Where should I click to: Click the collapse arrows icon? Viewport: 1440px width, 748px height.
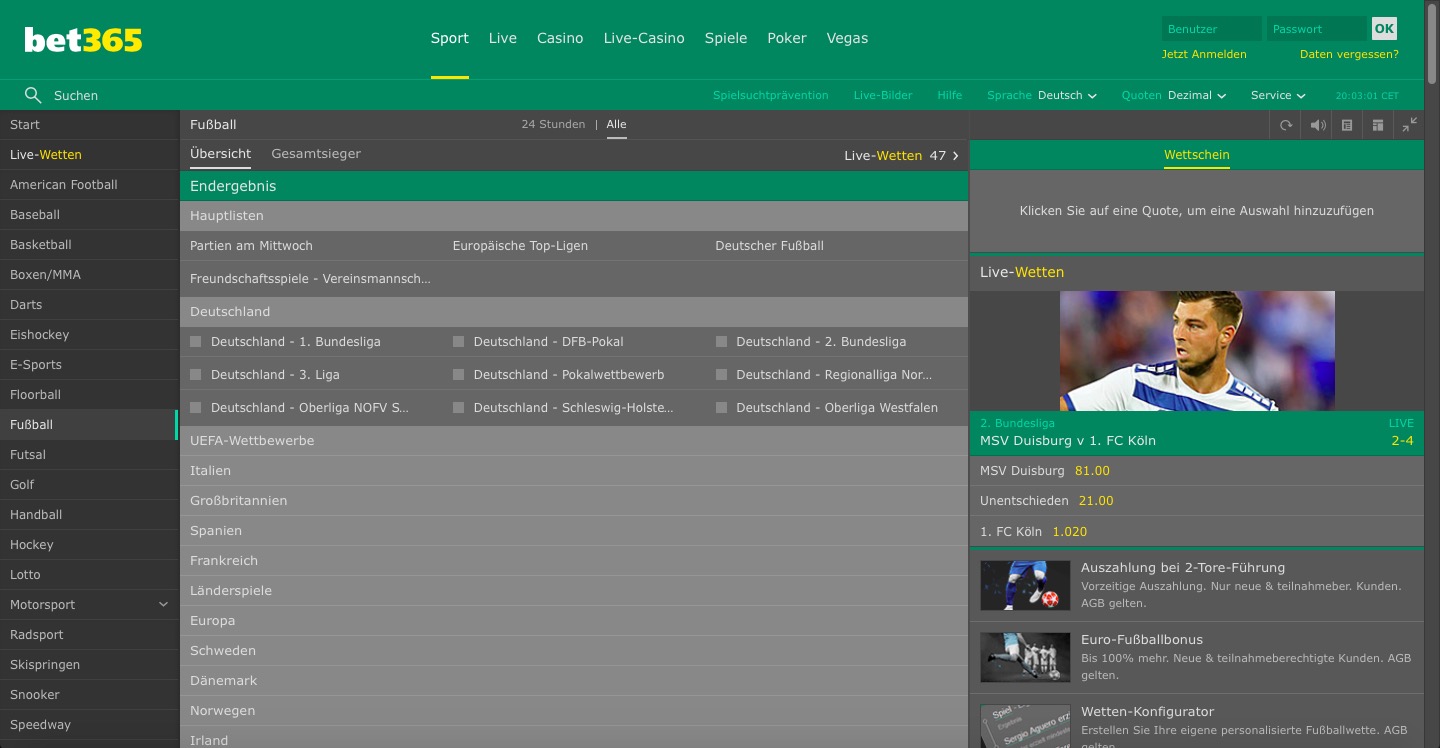pyautogui.click(x=1409, y=125)
